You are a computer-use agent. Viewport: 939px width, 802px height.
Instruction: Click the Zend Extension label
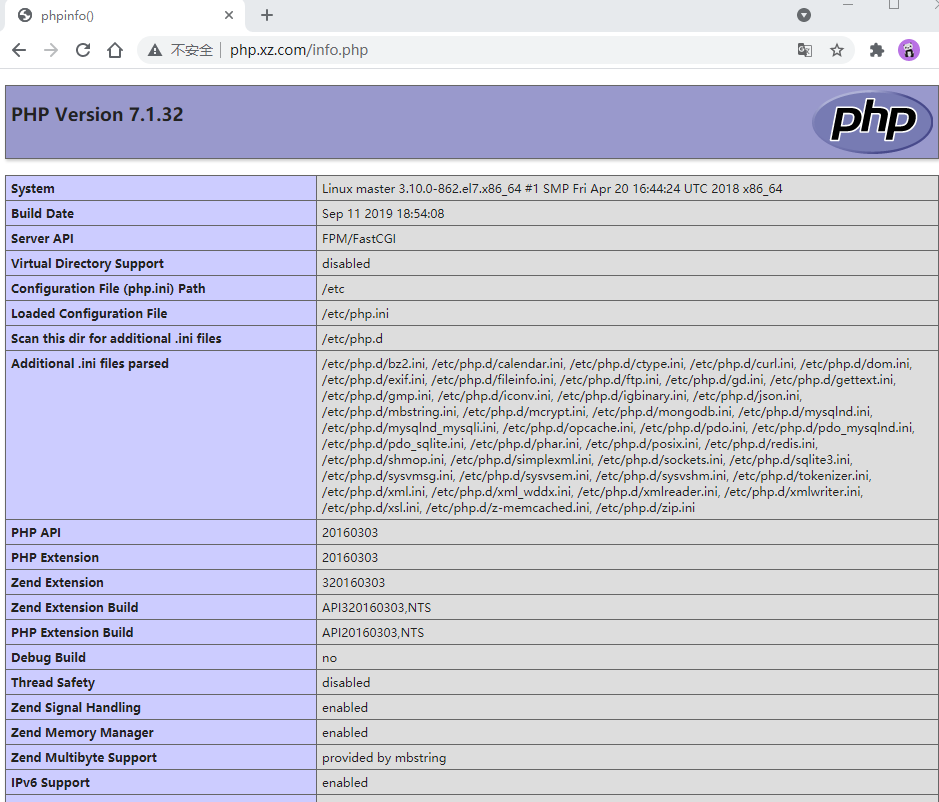coord(57,583)
